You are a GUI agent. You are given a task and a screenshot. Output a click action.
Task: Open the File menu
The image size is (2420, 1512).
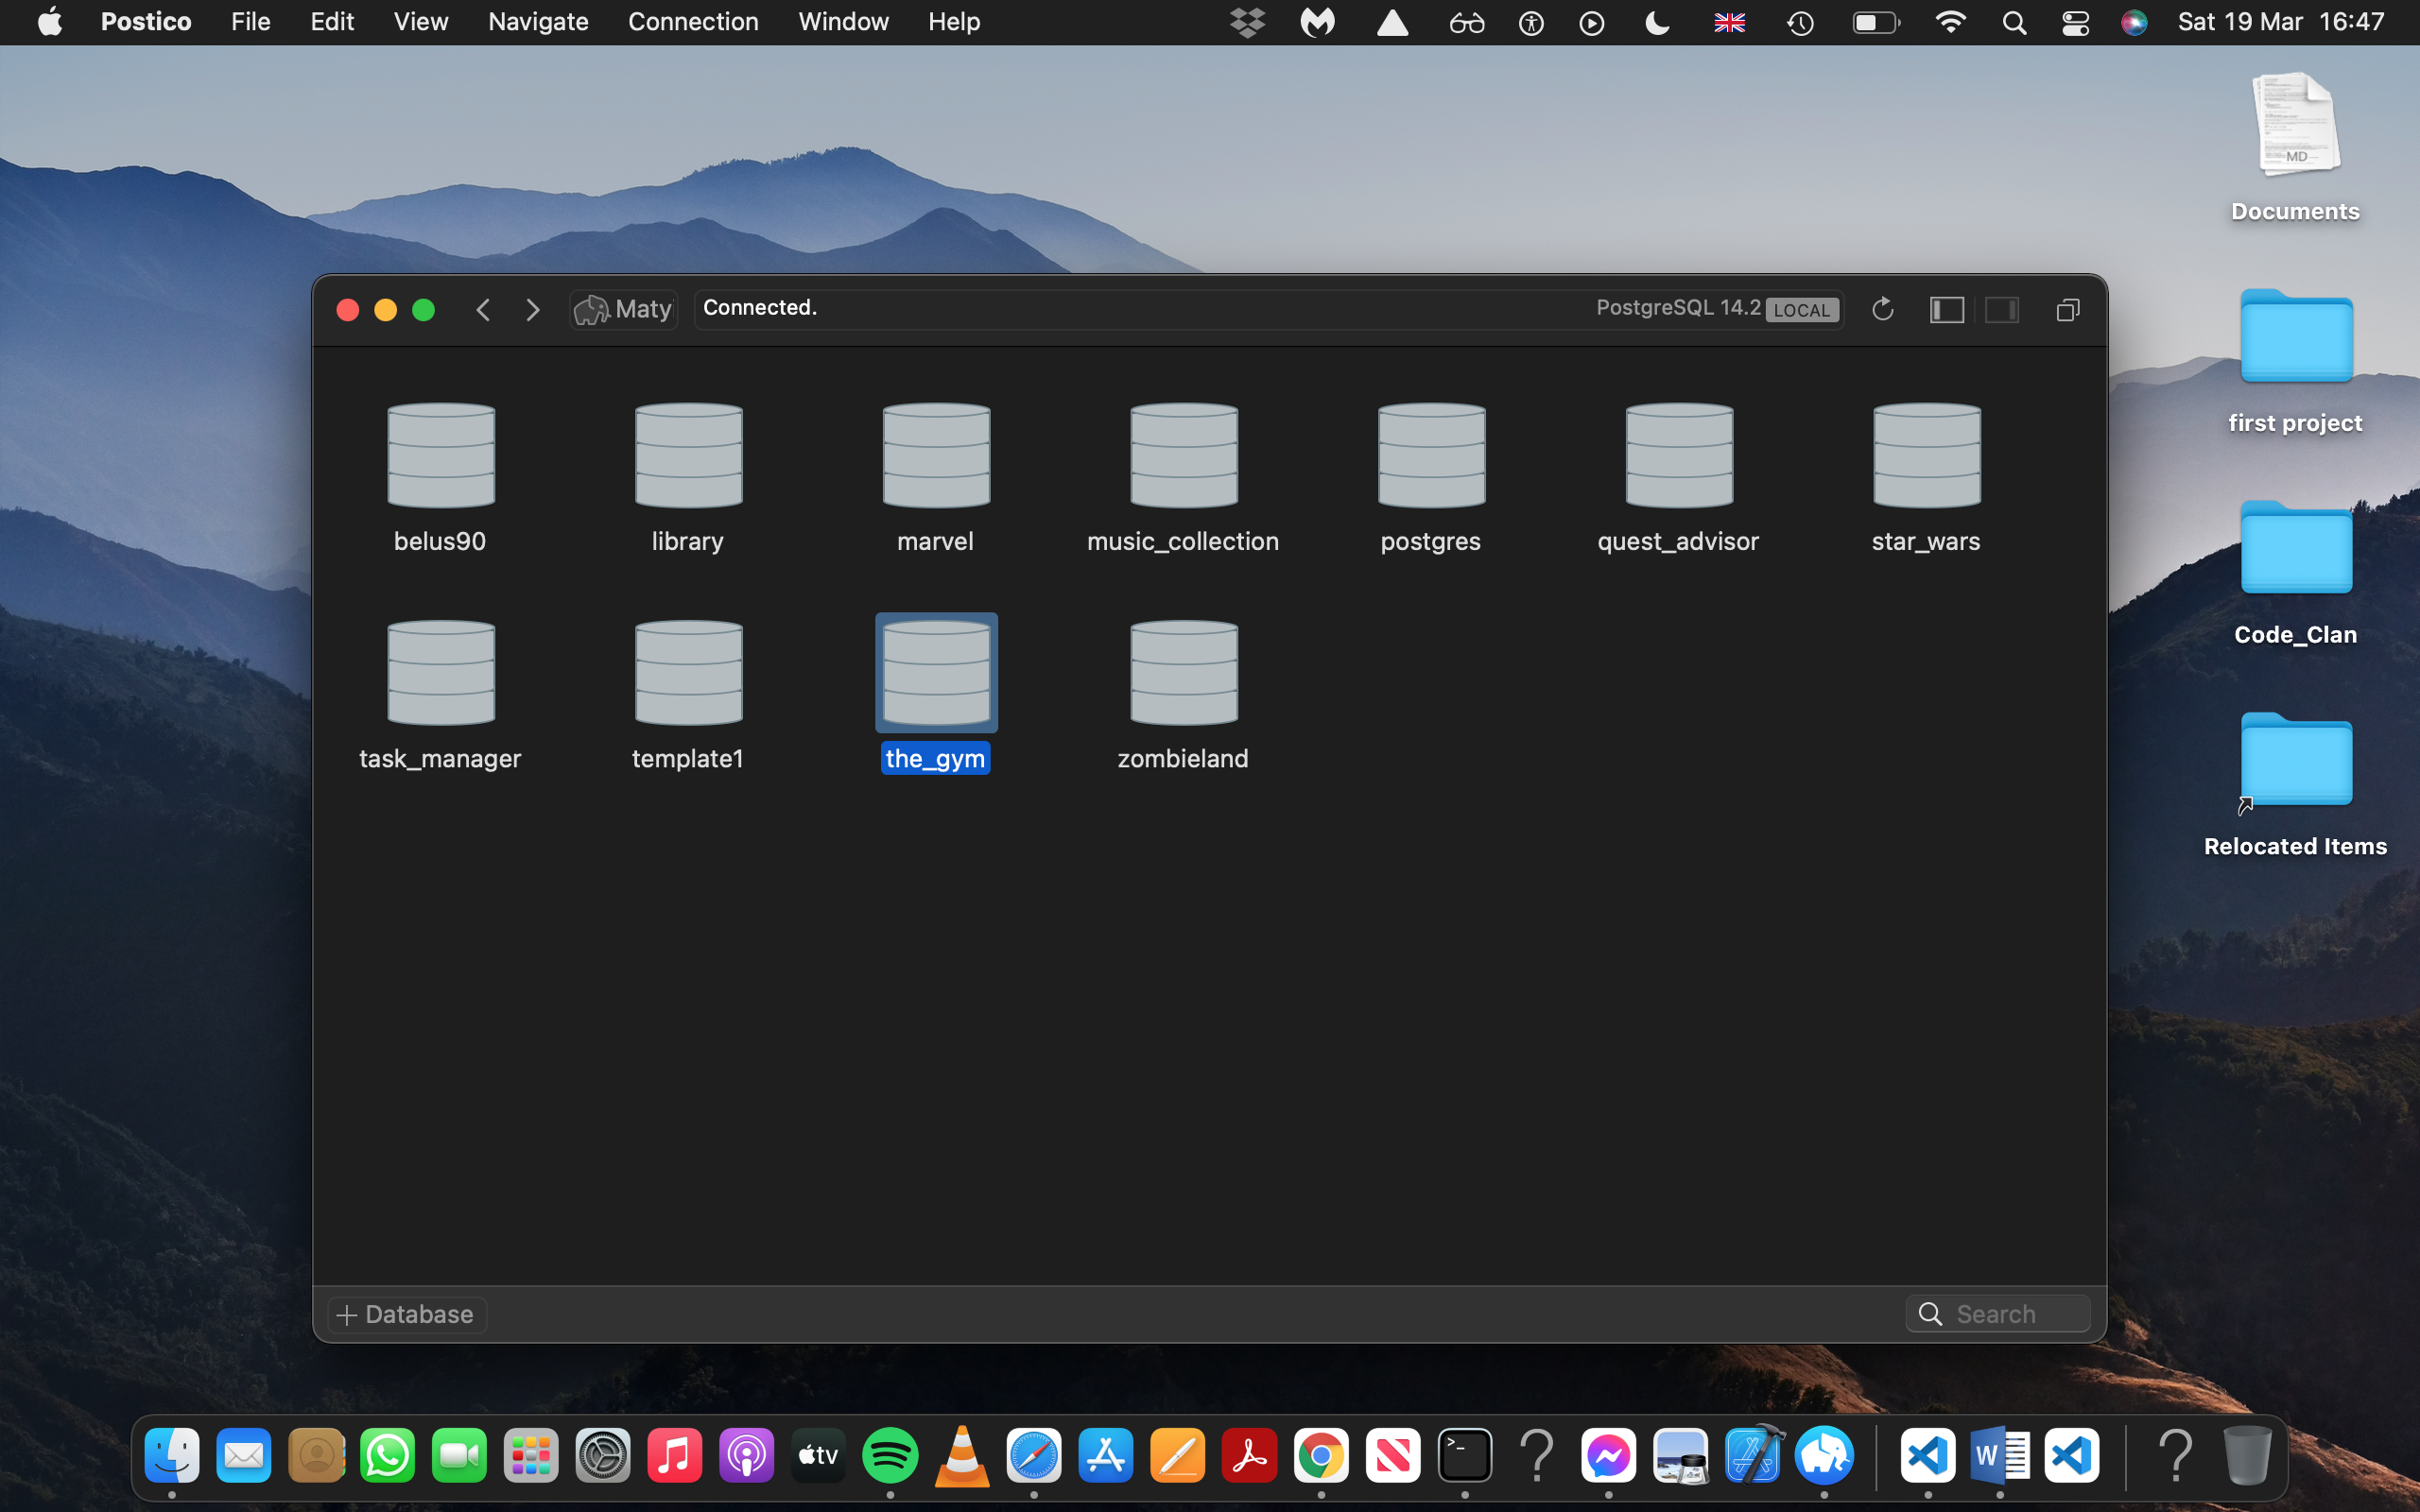click(250, 22)
